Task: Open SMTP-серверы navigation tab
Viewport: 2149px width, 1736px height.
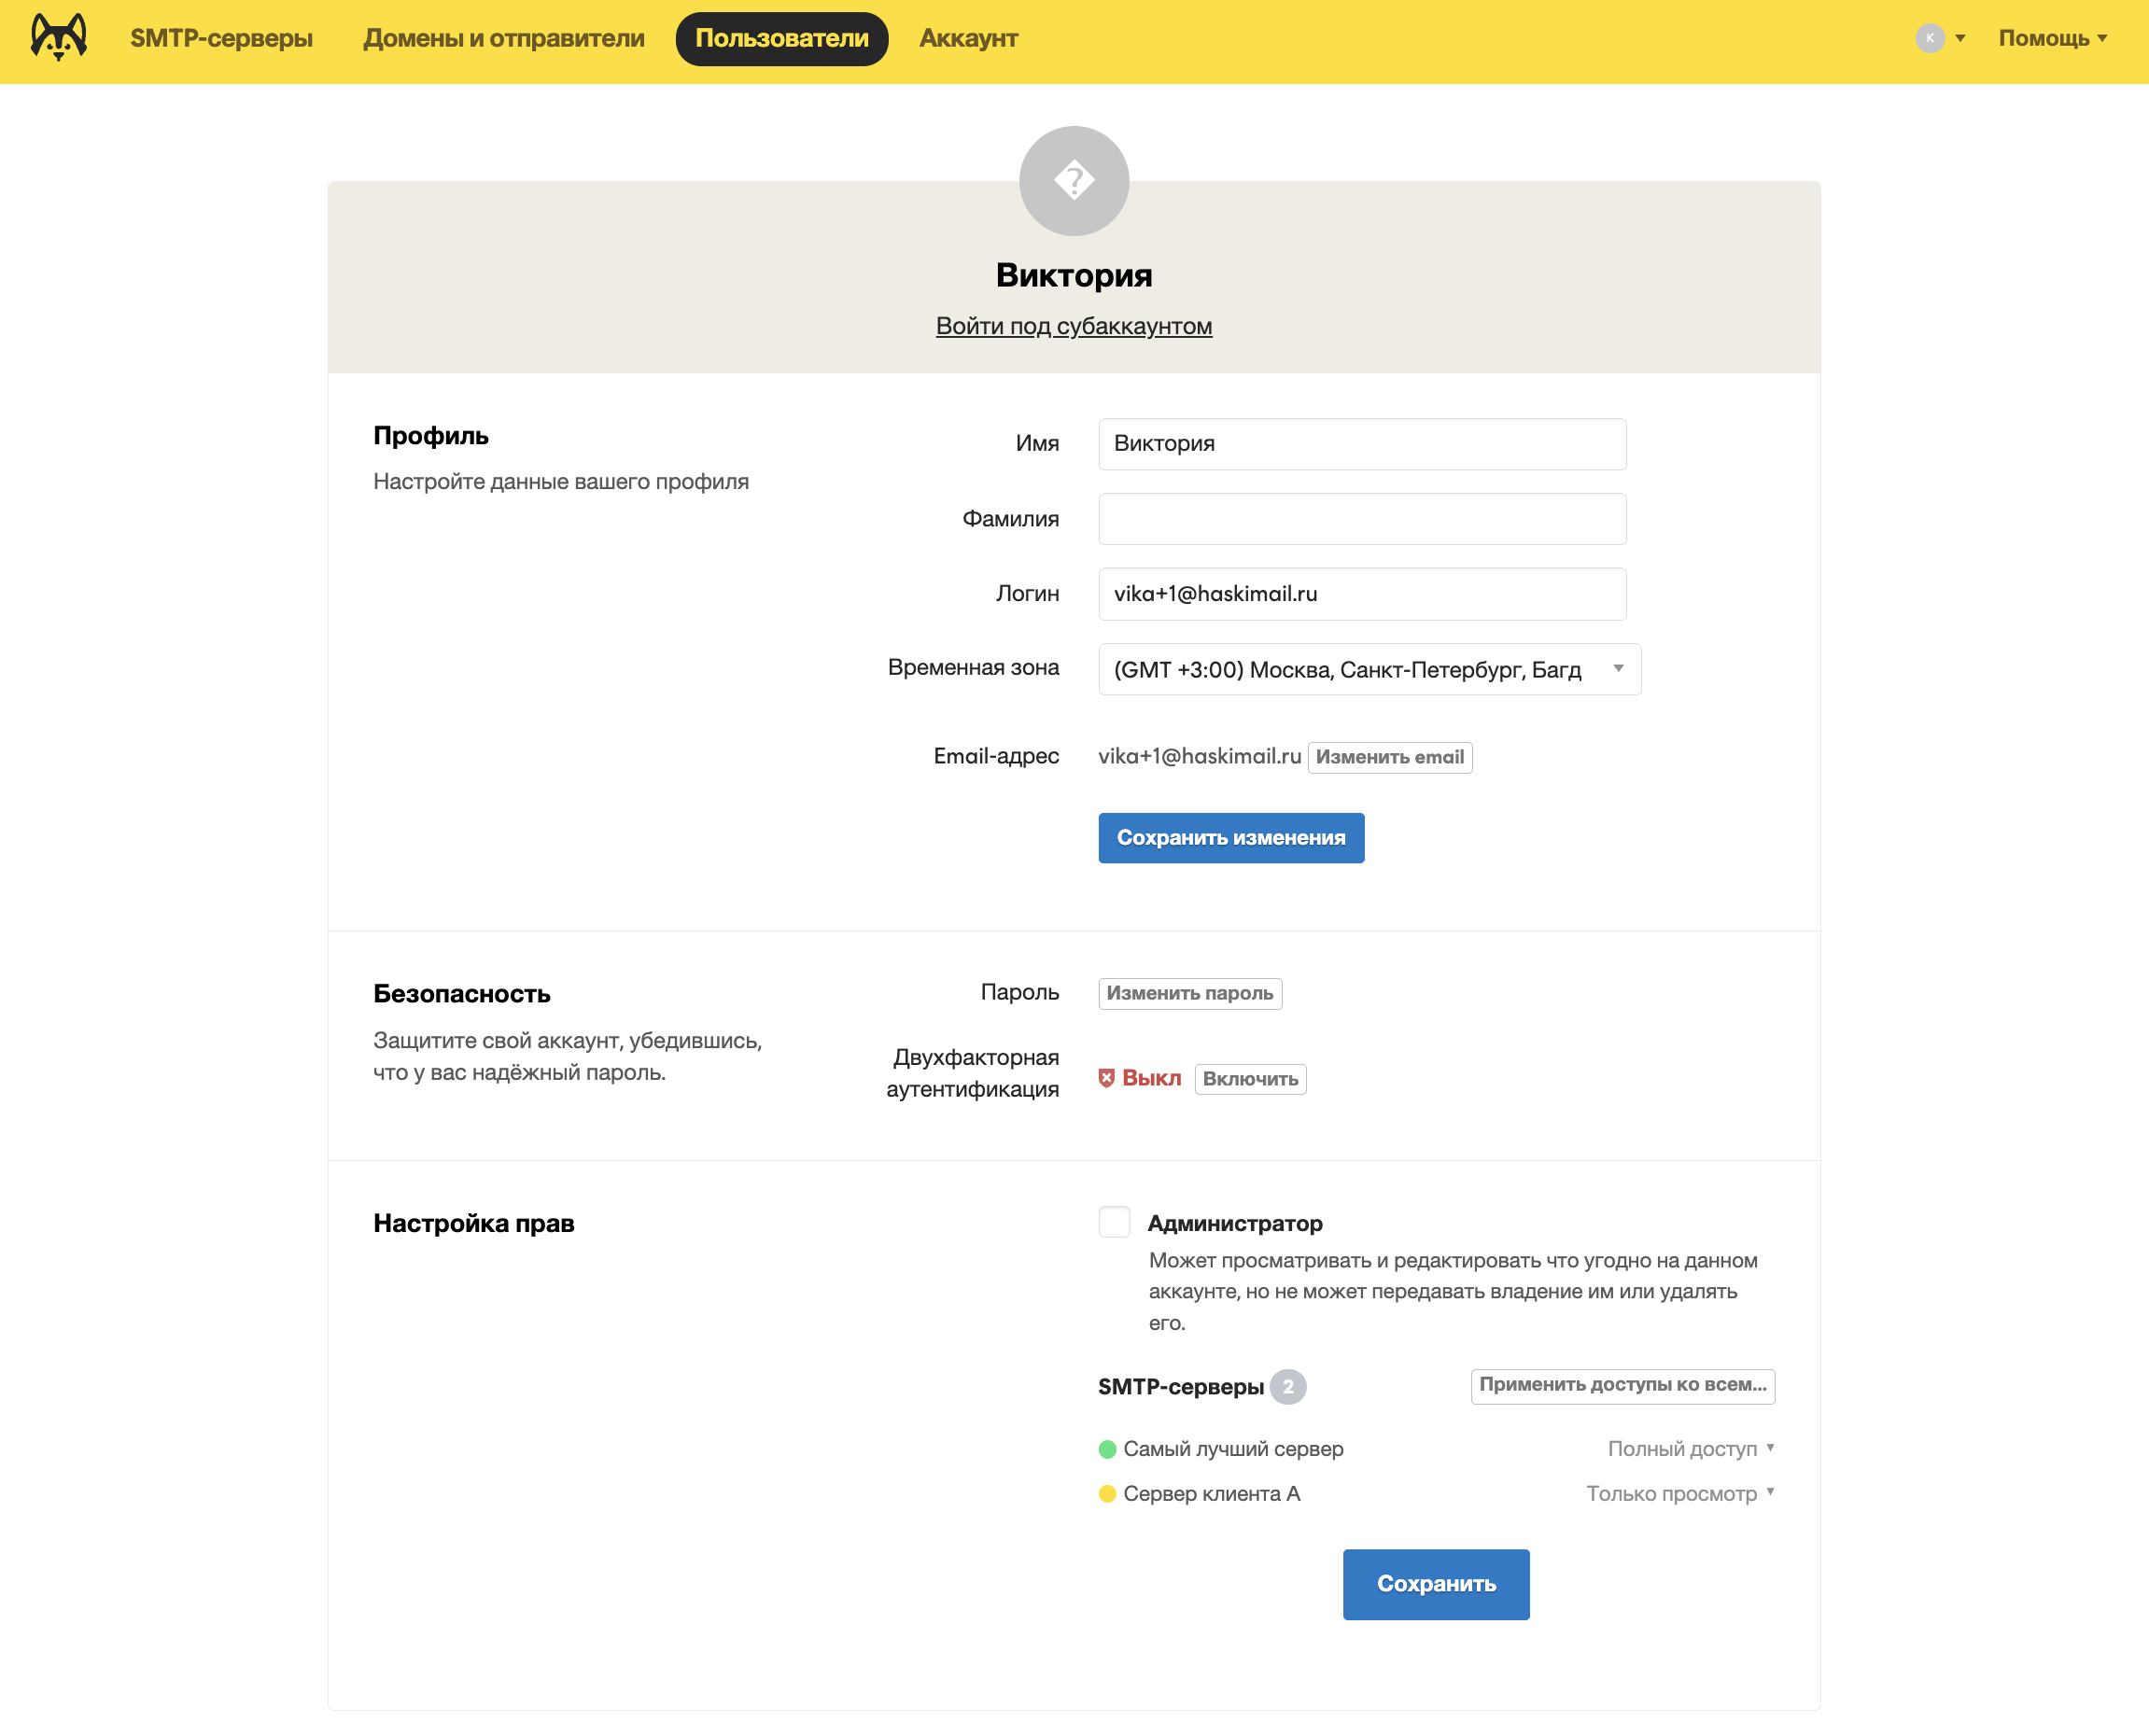Action: pyautogui.click(x=221, y=38)
